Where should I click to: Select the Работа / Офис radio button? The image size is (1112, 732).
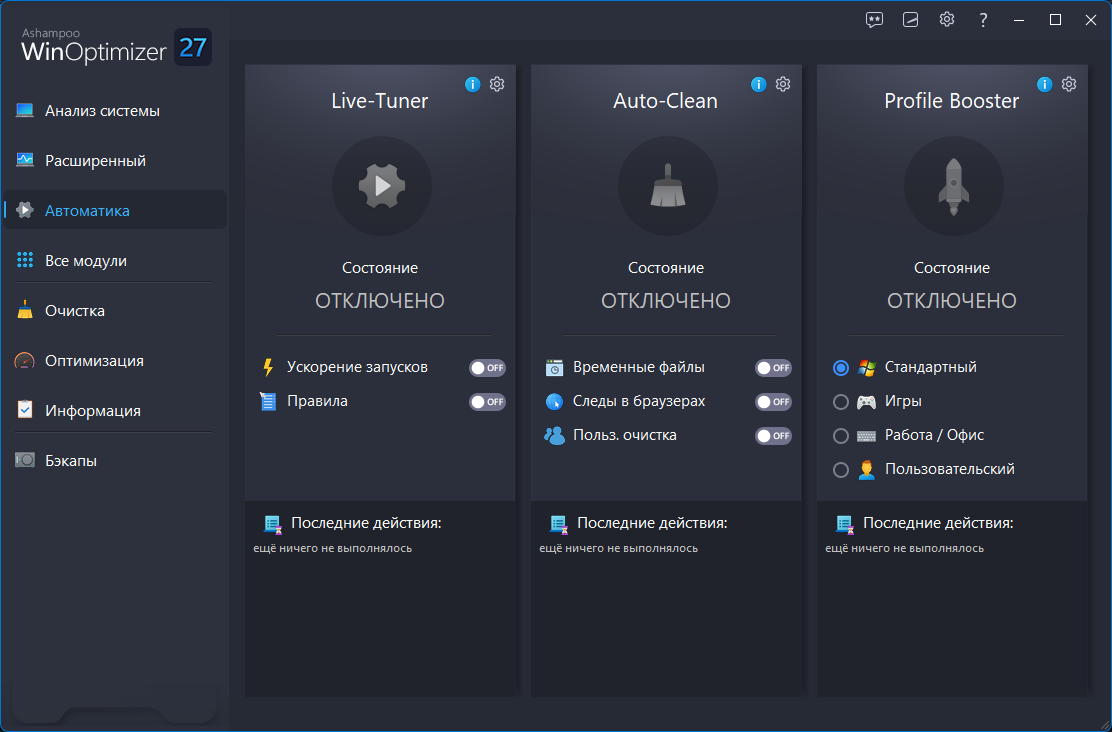click(x=840, y=436)
